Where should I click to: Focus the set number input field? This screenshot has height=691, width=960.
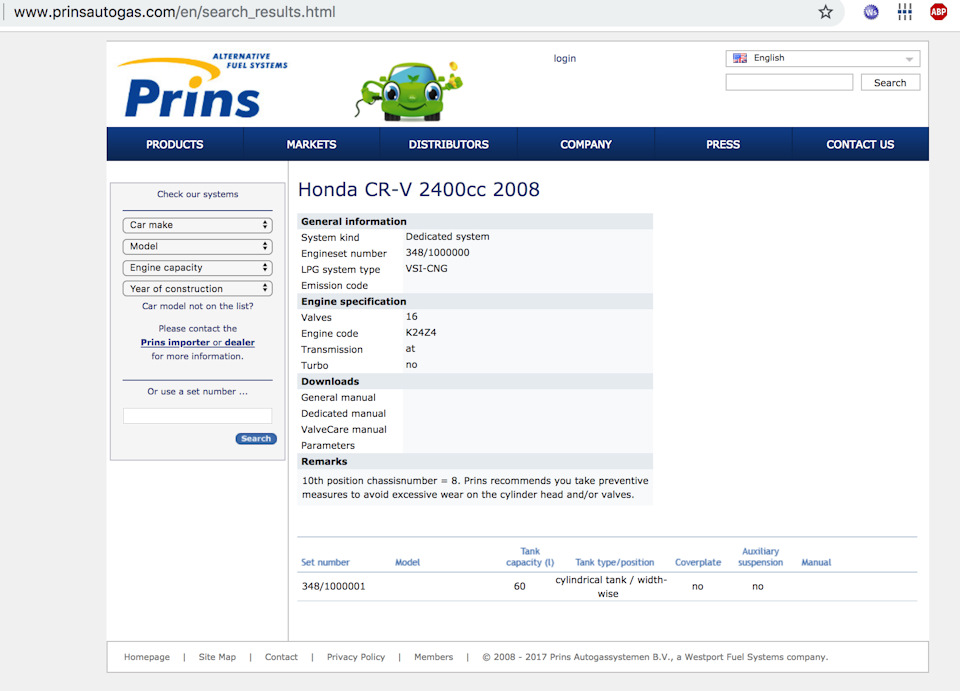pyautogui.click(x=197, y=416)
